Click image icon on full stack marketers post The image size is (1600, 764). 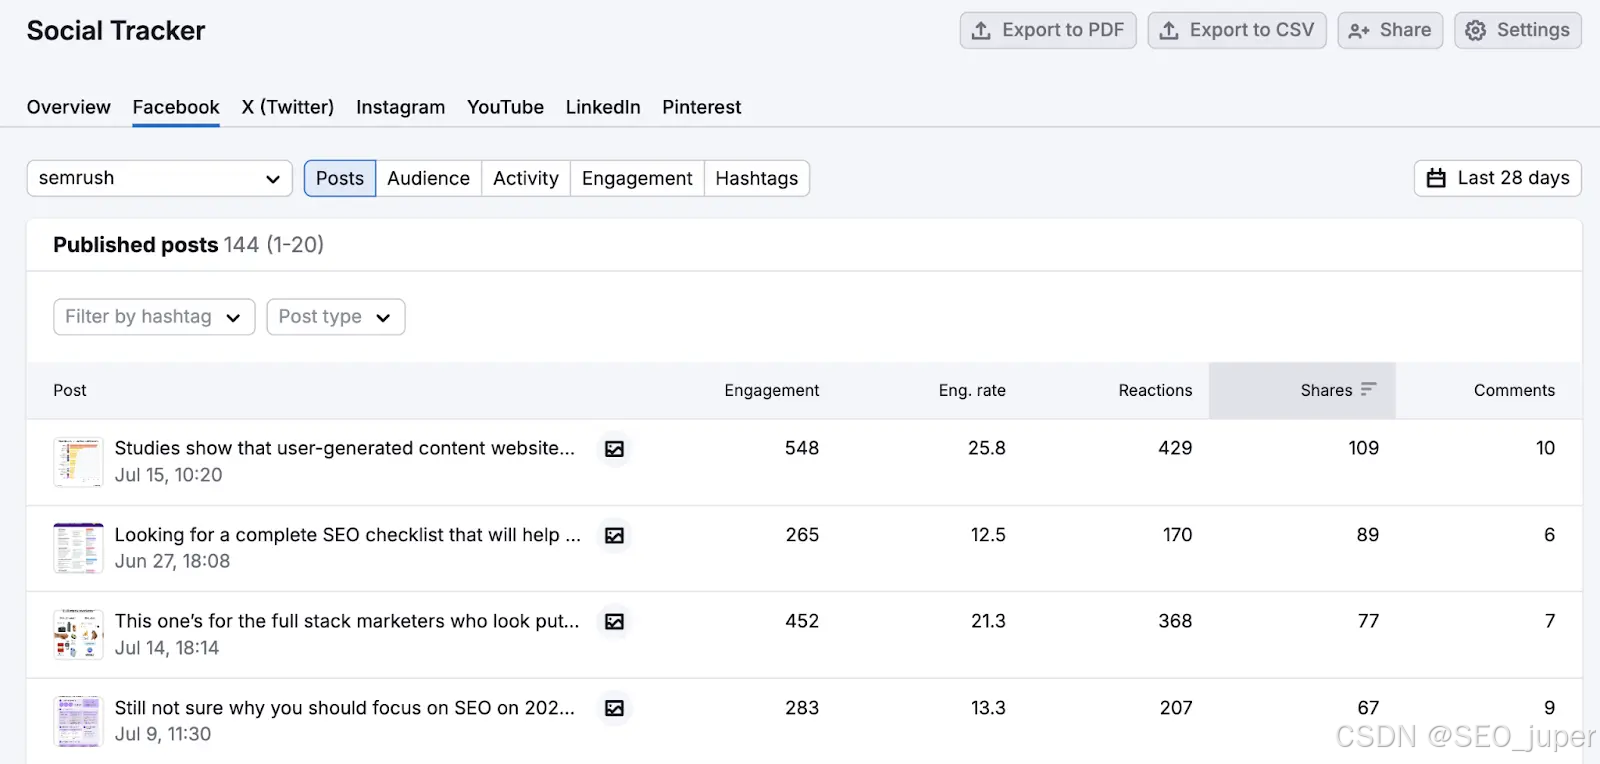click(x=614, y=622)
